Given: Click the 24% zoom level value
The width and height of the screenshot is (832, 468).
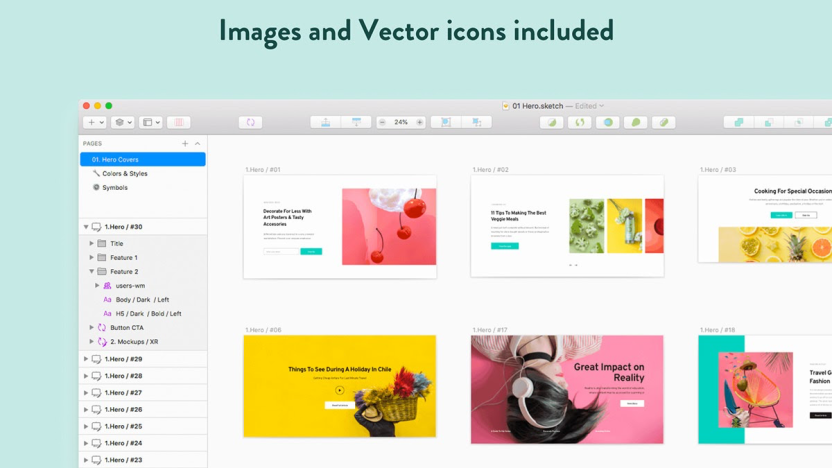Looking at the screenshot, I should click(401, 123).
